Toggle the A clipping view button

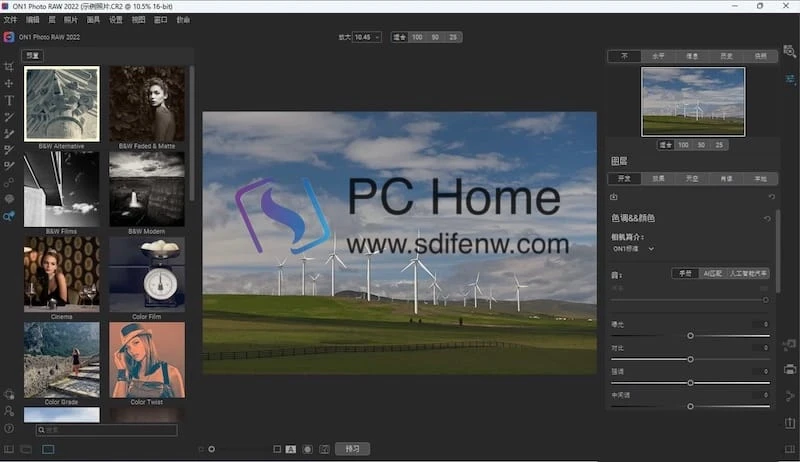point(291,449)
